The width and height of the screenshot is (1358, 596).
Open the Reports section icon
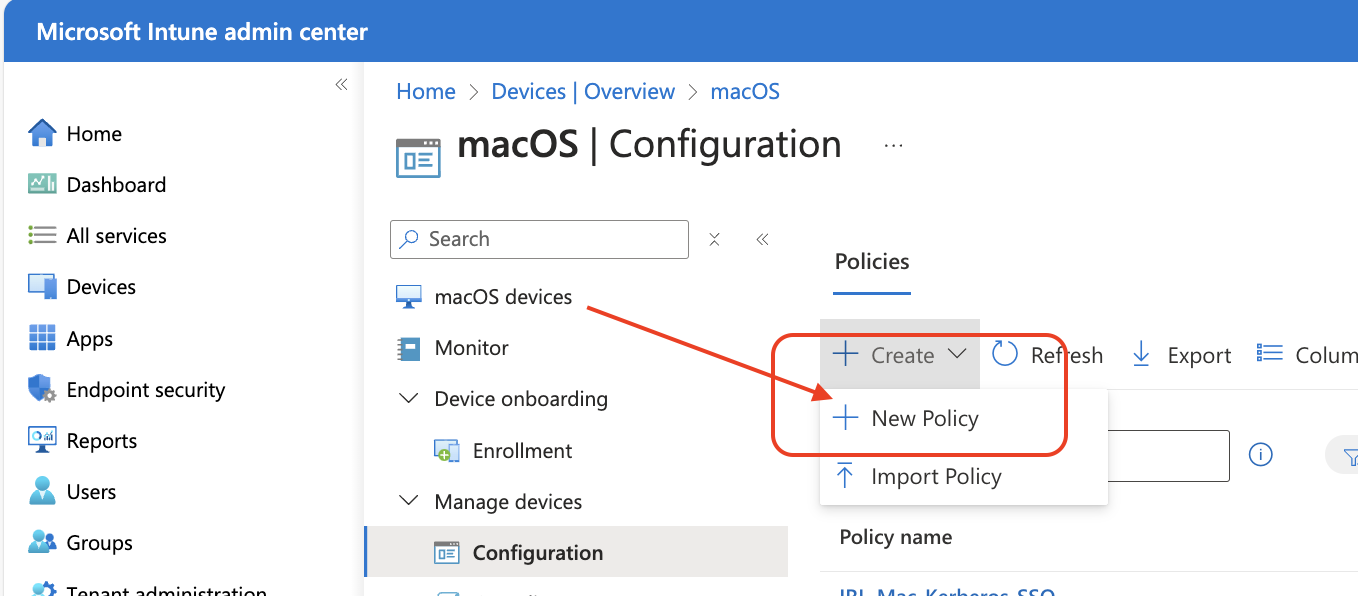click(42, 440)
